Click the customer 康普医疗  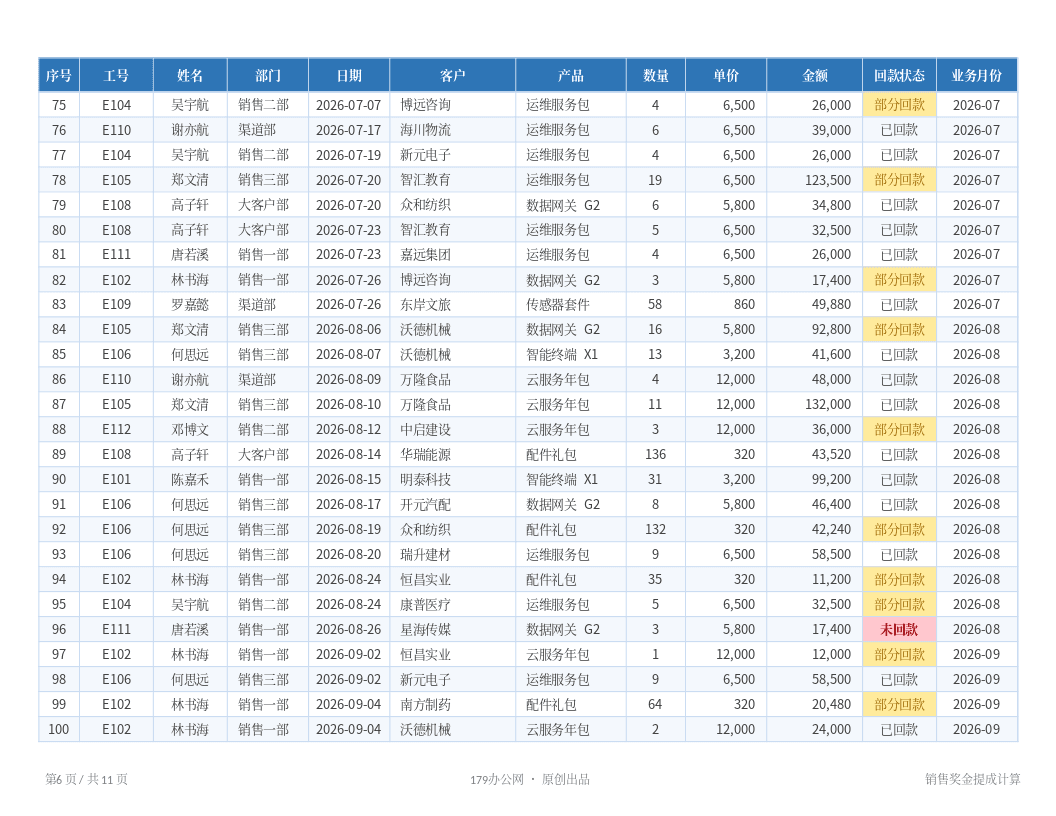426,605
